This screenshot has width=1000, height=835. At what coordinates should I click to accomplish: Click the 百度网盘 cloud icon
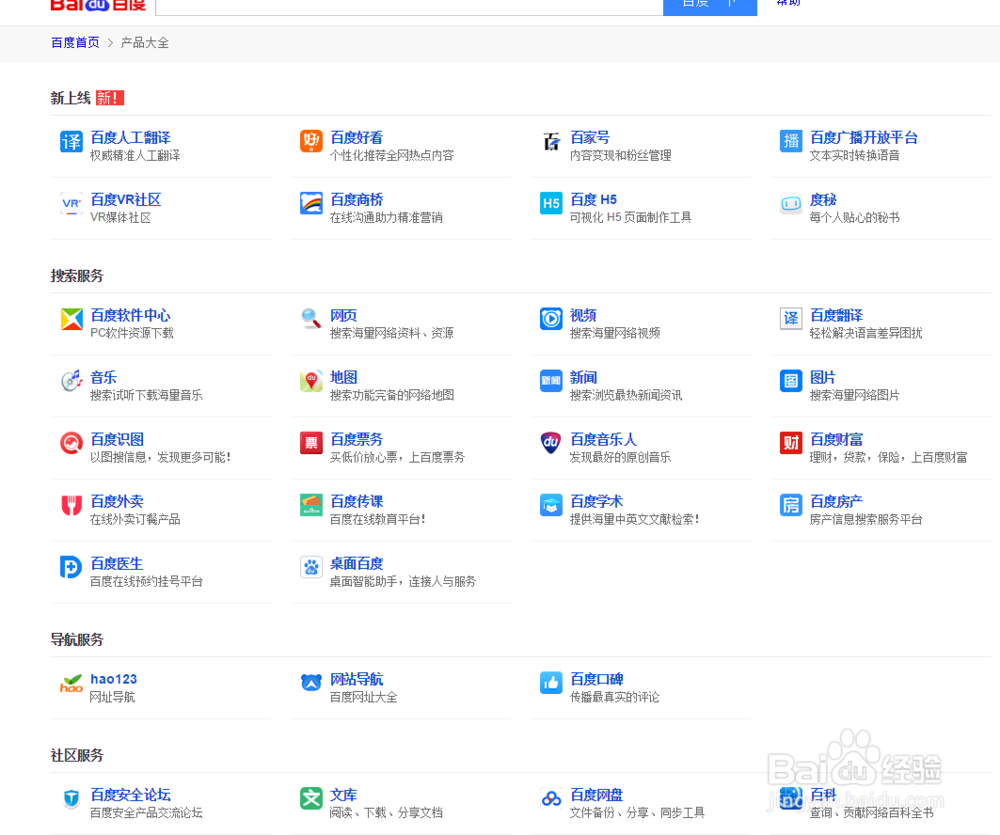pos(551,799)
